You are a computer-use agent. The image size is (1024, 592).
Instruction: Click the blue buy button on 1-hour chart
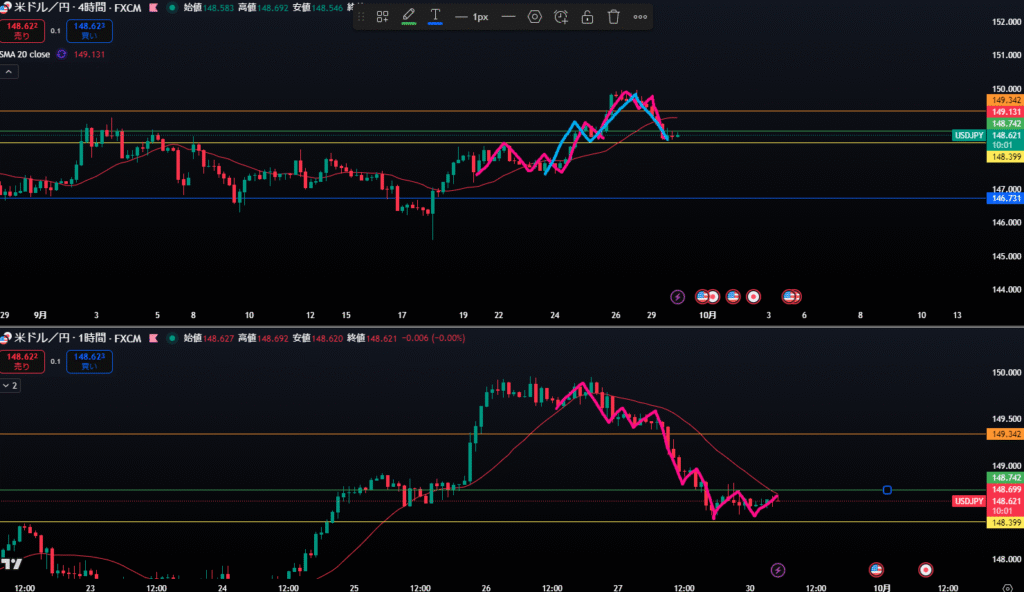(90, 361)
